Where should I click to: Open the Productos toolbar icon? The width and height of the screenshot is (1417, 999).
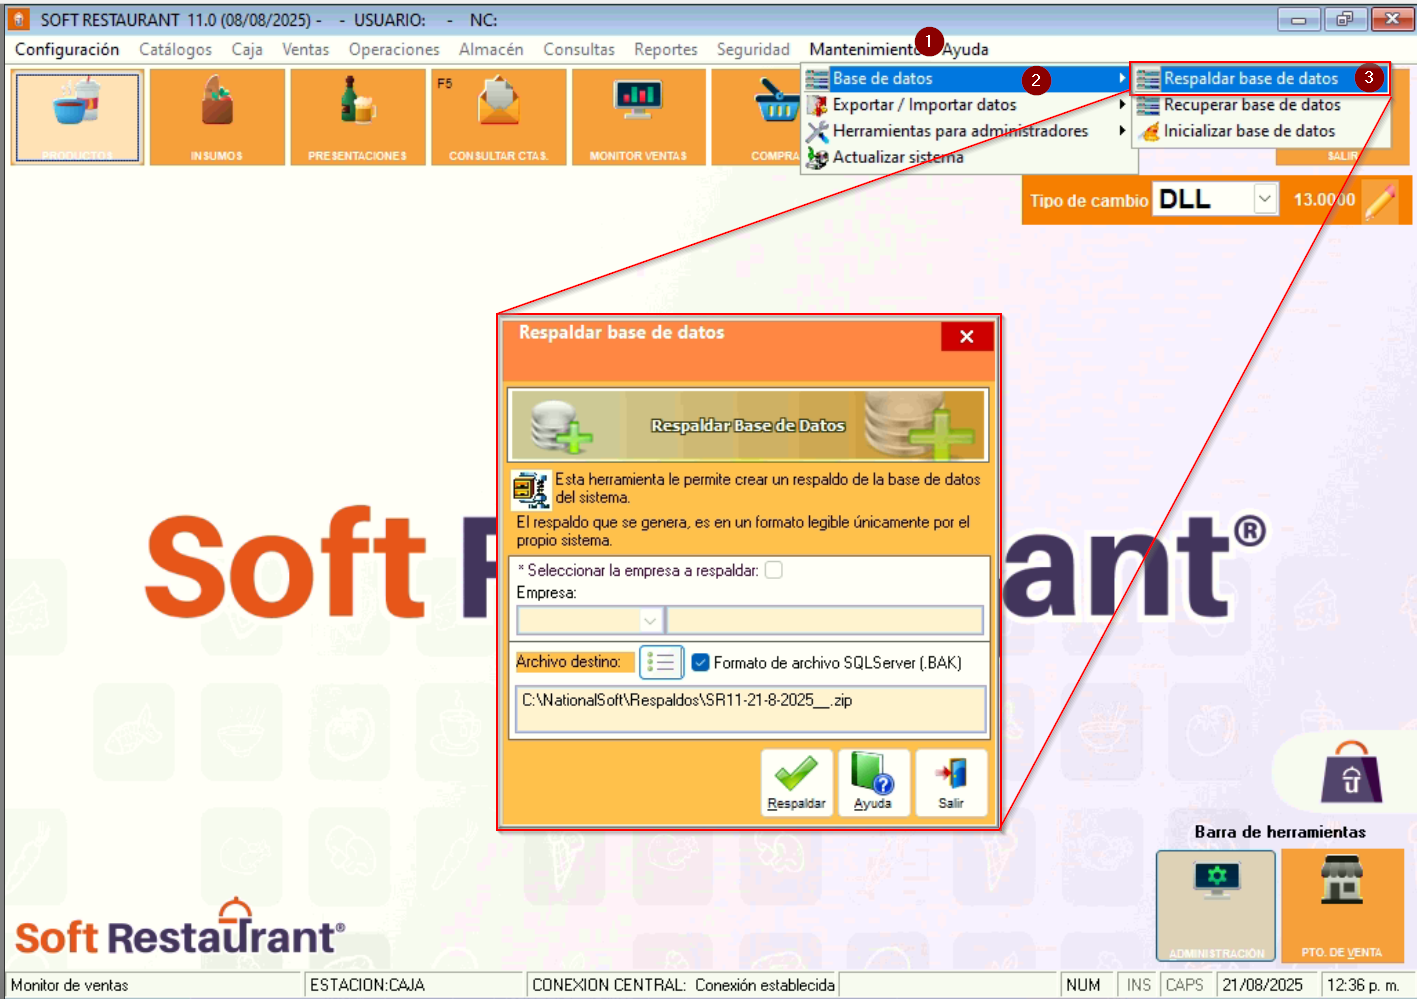(x=77, y=117)
